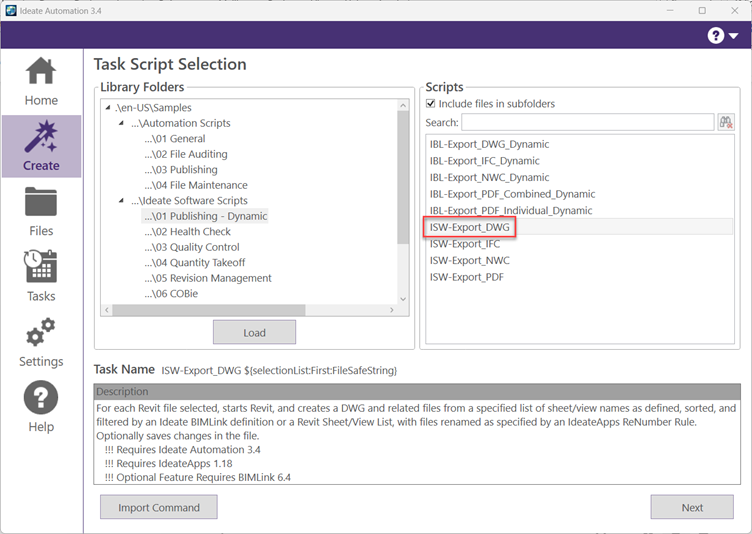The width and height of the screenshot is (752, 534).
Task: Select the 01 General folder
Action: [175, 139]
